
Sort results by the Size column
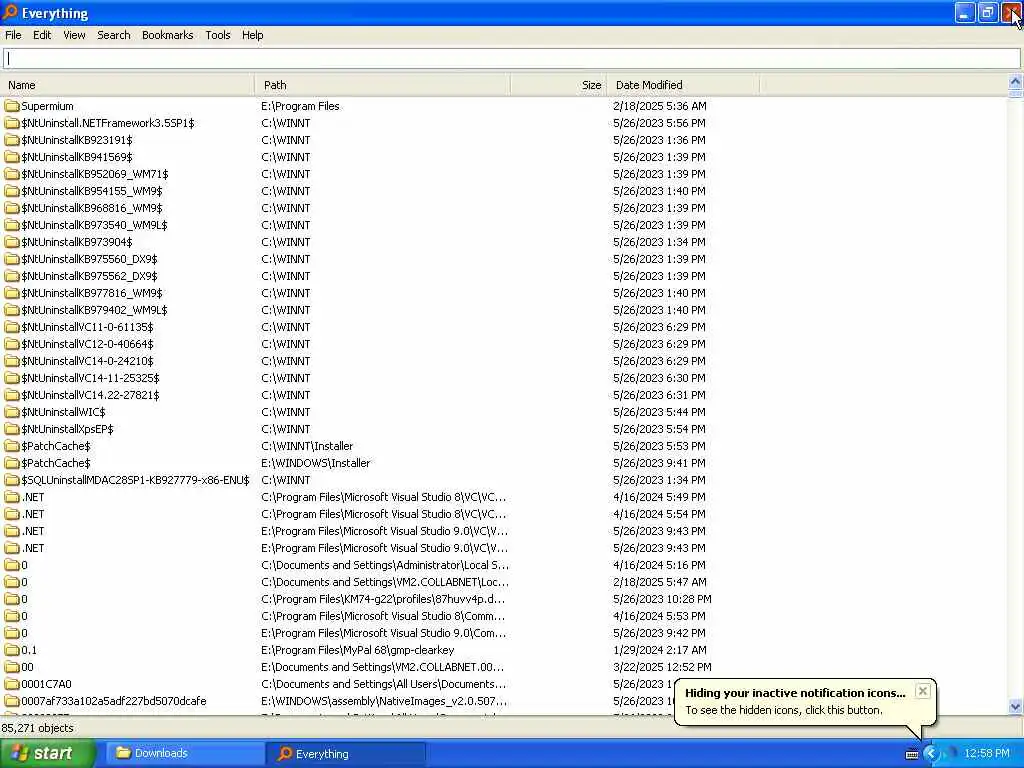[558, 85]
